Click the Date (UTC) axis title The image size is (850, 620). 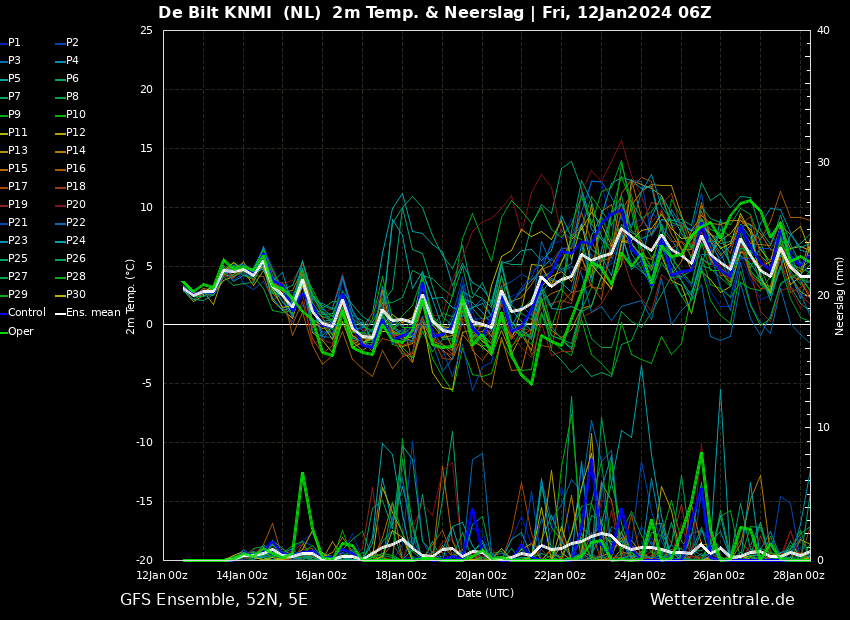click(485, 593)
